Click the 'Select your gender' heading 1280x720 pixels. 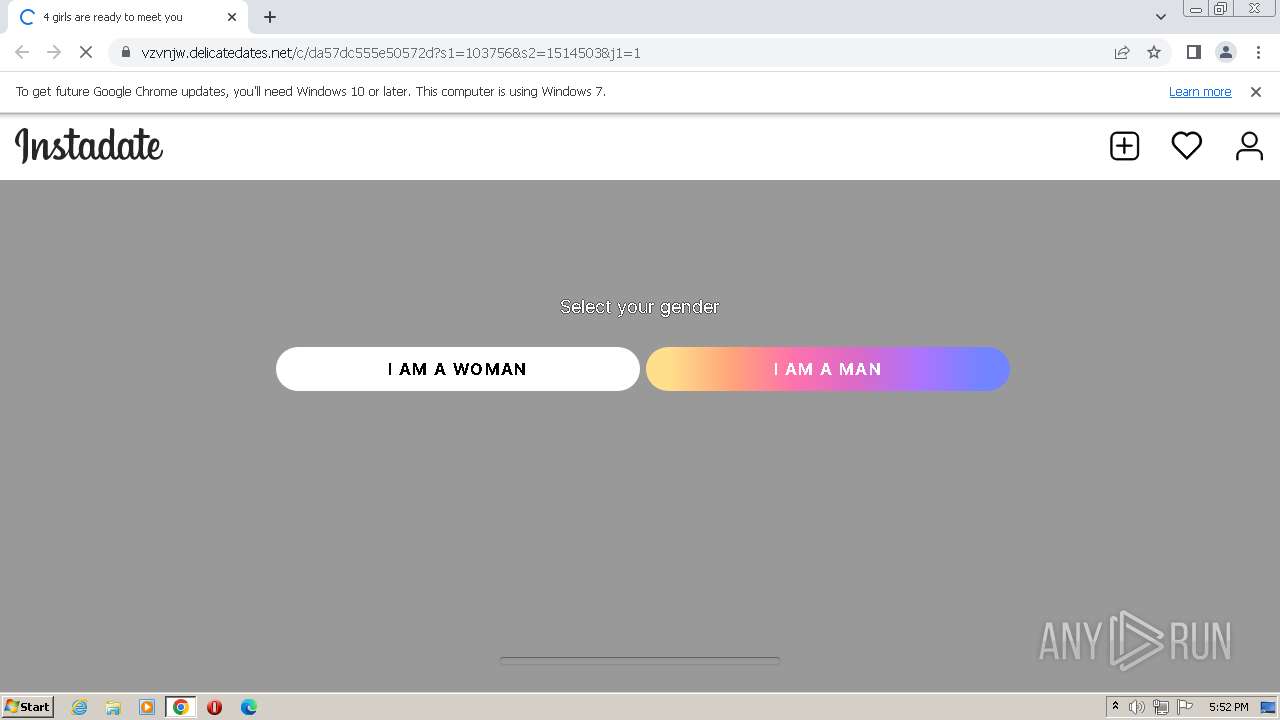pyautogui.click(x=640, y=307)
